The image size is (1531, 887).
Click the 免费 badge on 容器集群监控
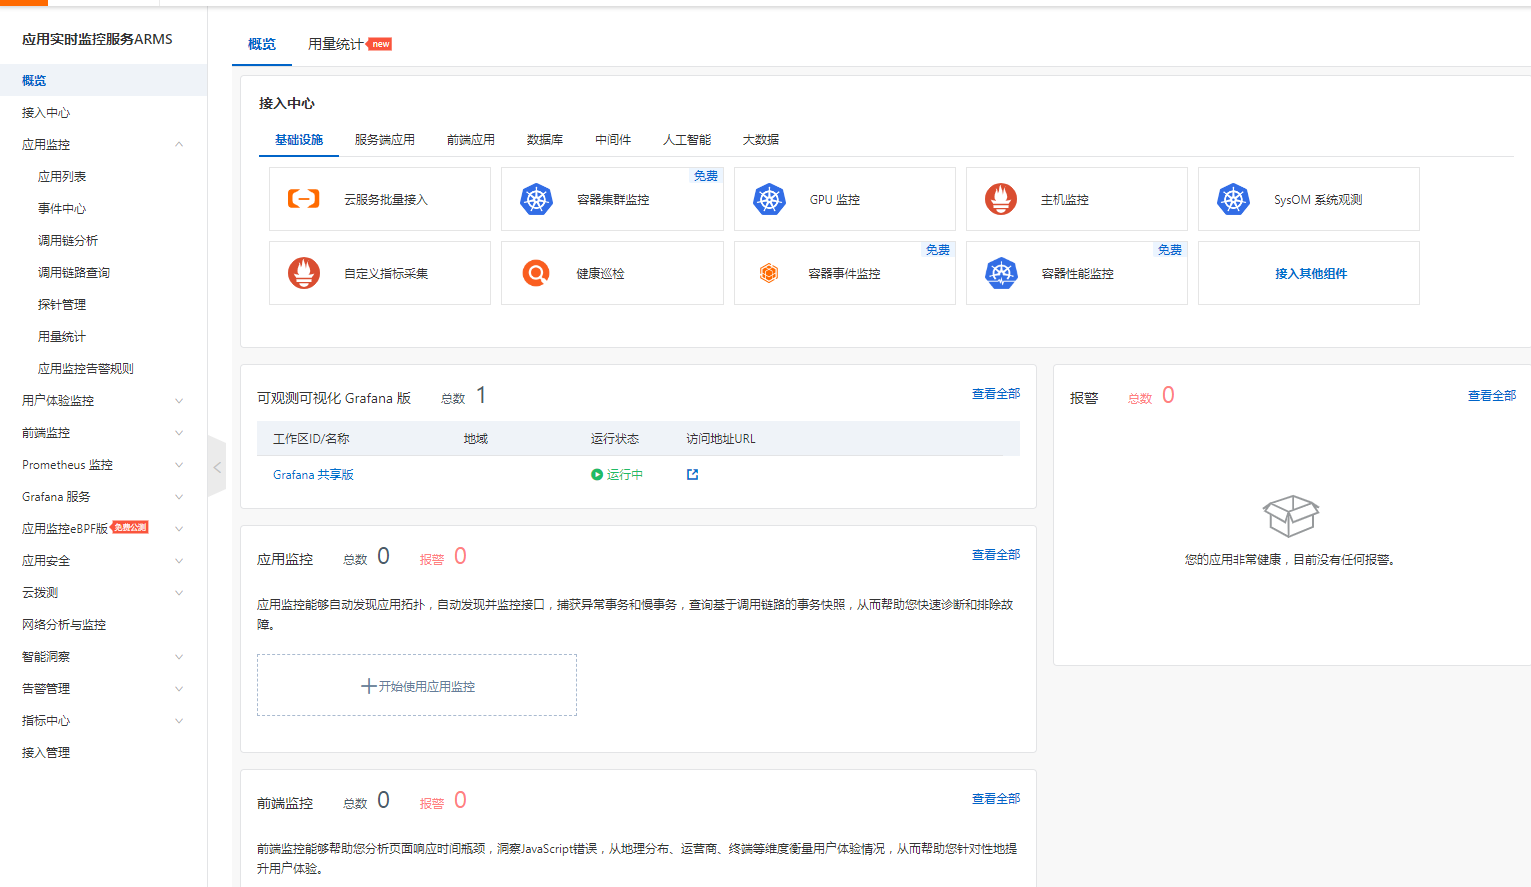click(706, 175)
